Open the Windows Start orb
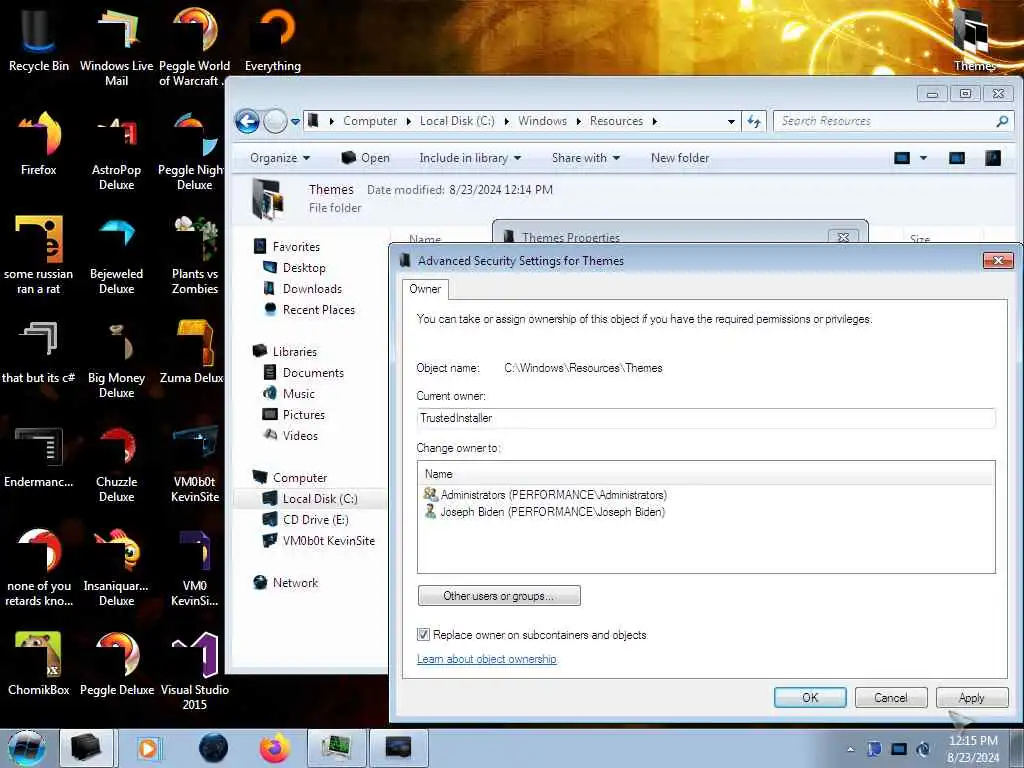The width and height of the screenshot is (1024, 768). tap(27, 748)
